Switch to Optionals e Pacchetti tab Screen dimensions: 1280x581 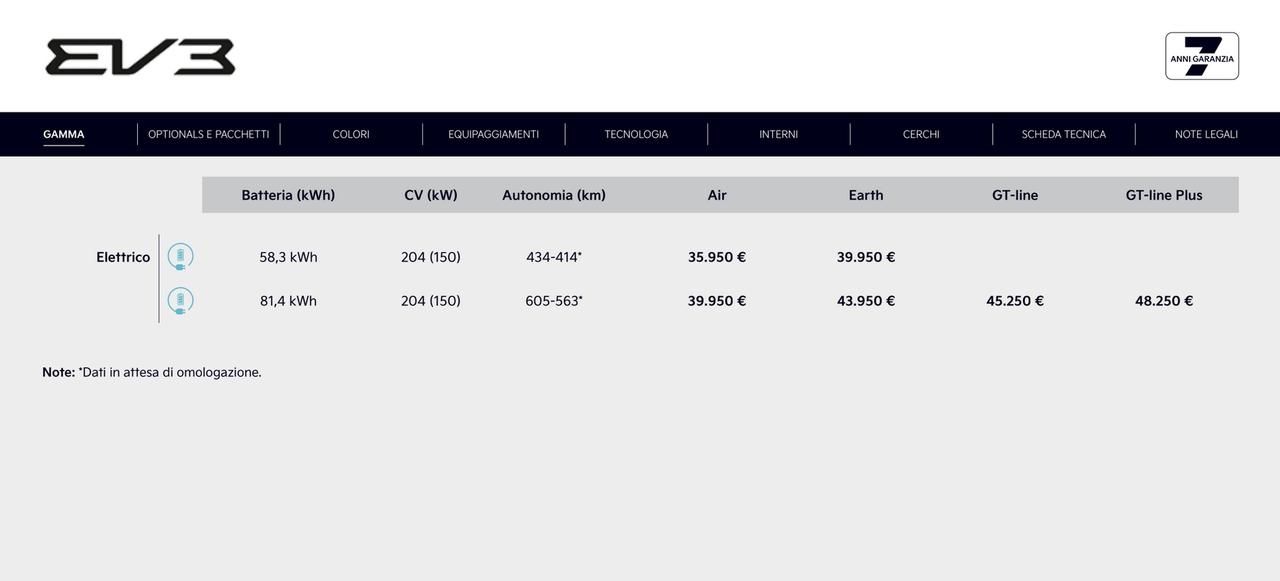tap(209, 134)
